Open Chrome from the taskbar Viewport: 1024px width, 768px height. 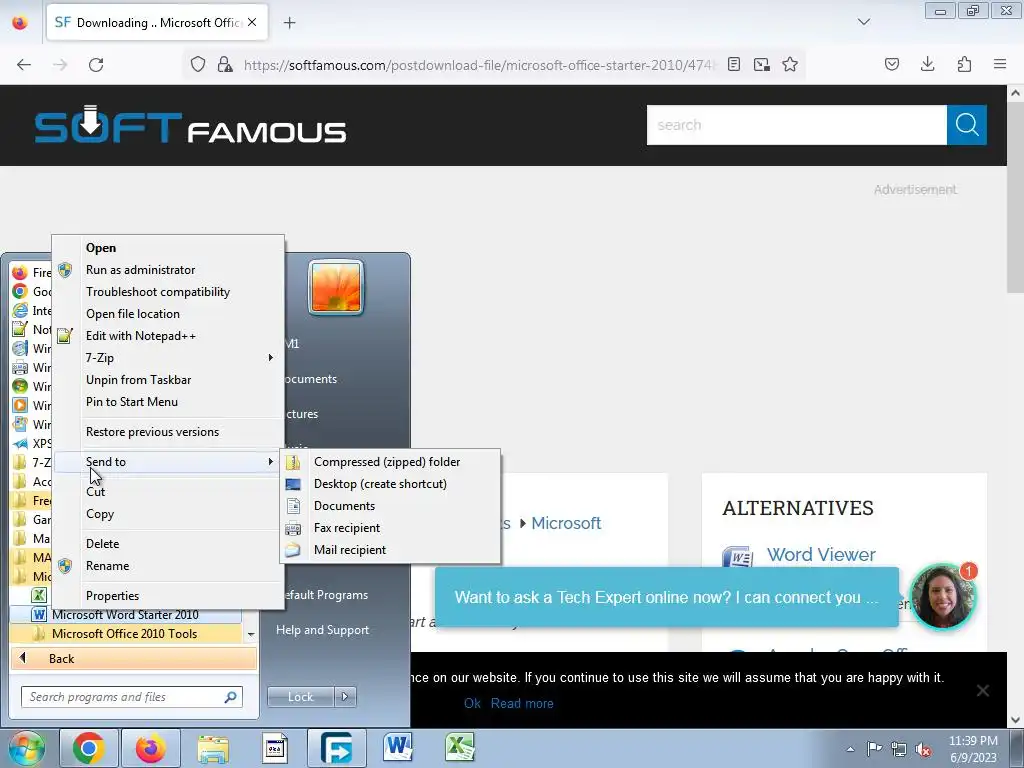[x=89, y=748]
